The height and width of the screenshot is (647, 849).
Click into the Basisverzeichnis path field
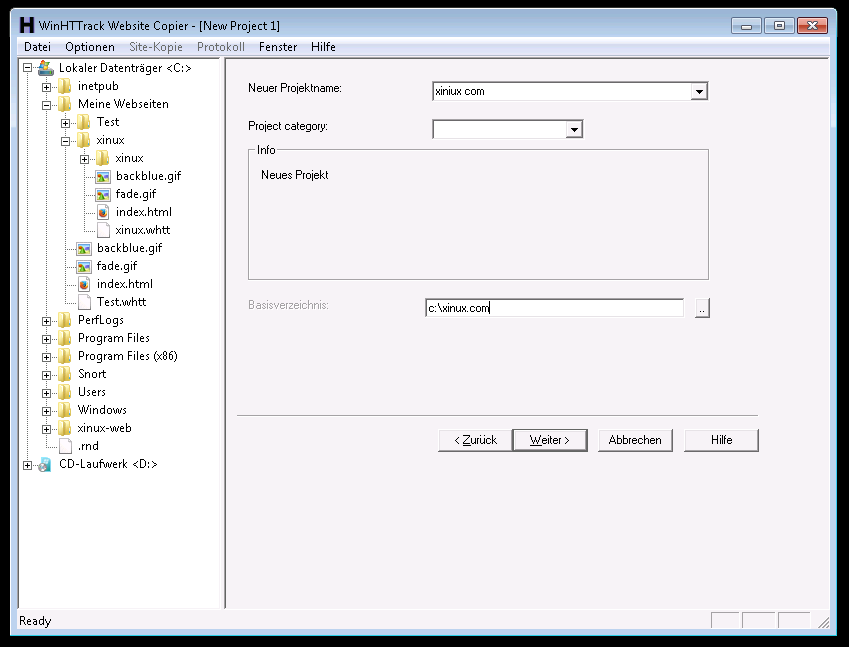(x=554, y=309)
